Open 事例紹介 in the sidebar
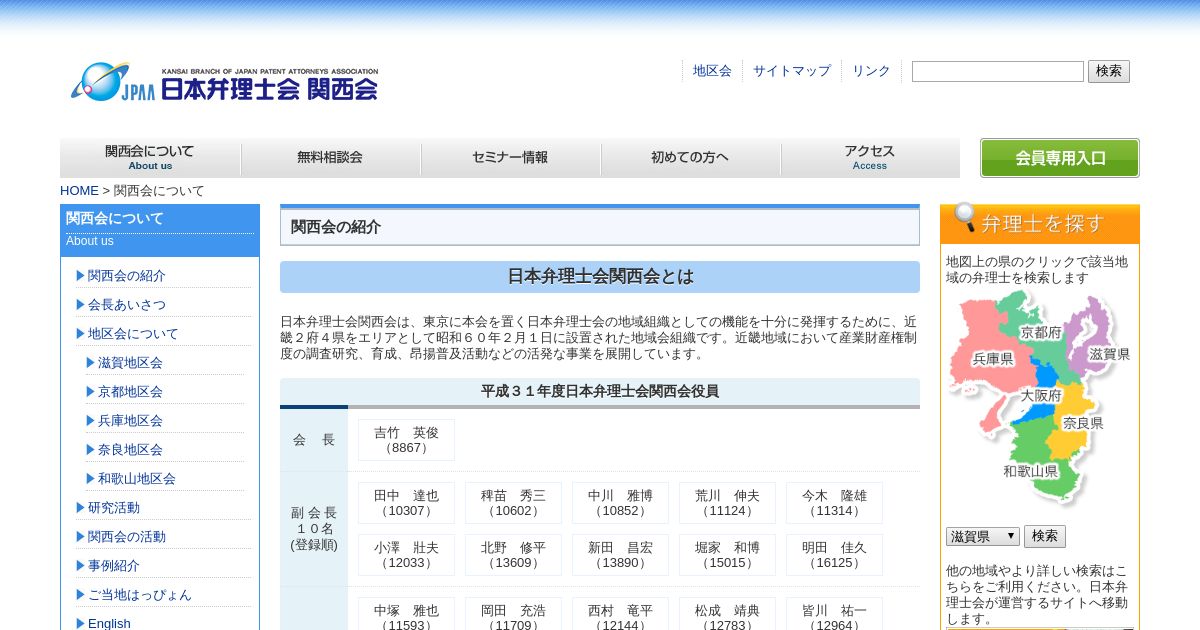This screenshot has width=1200, height=630. 113,565
